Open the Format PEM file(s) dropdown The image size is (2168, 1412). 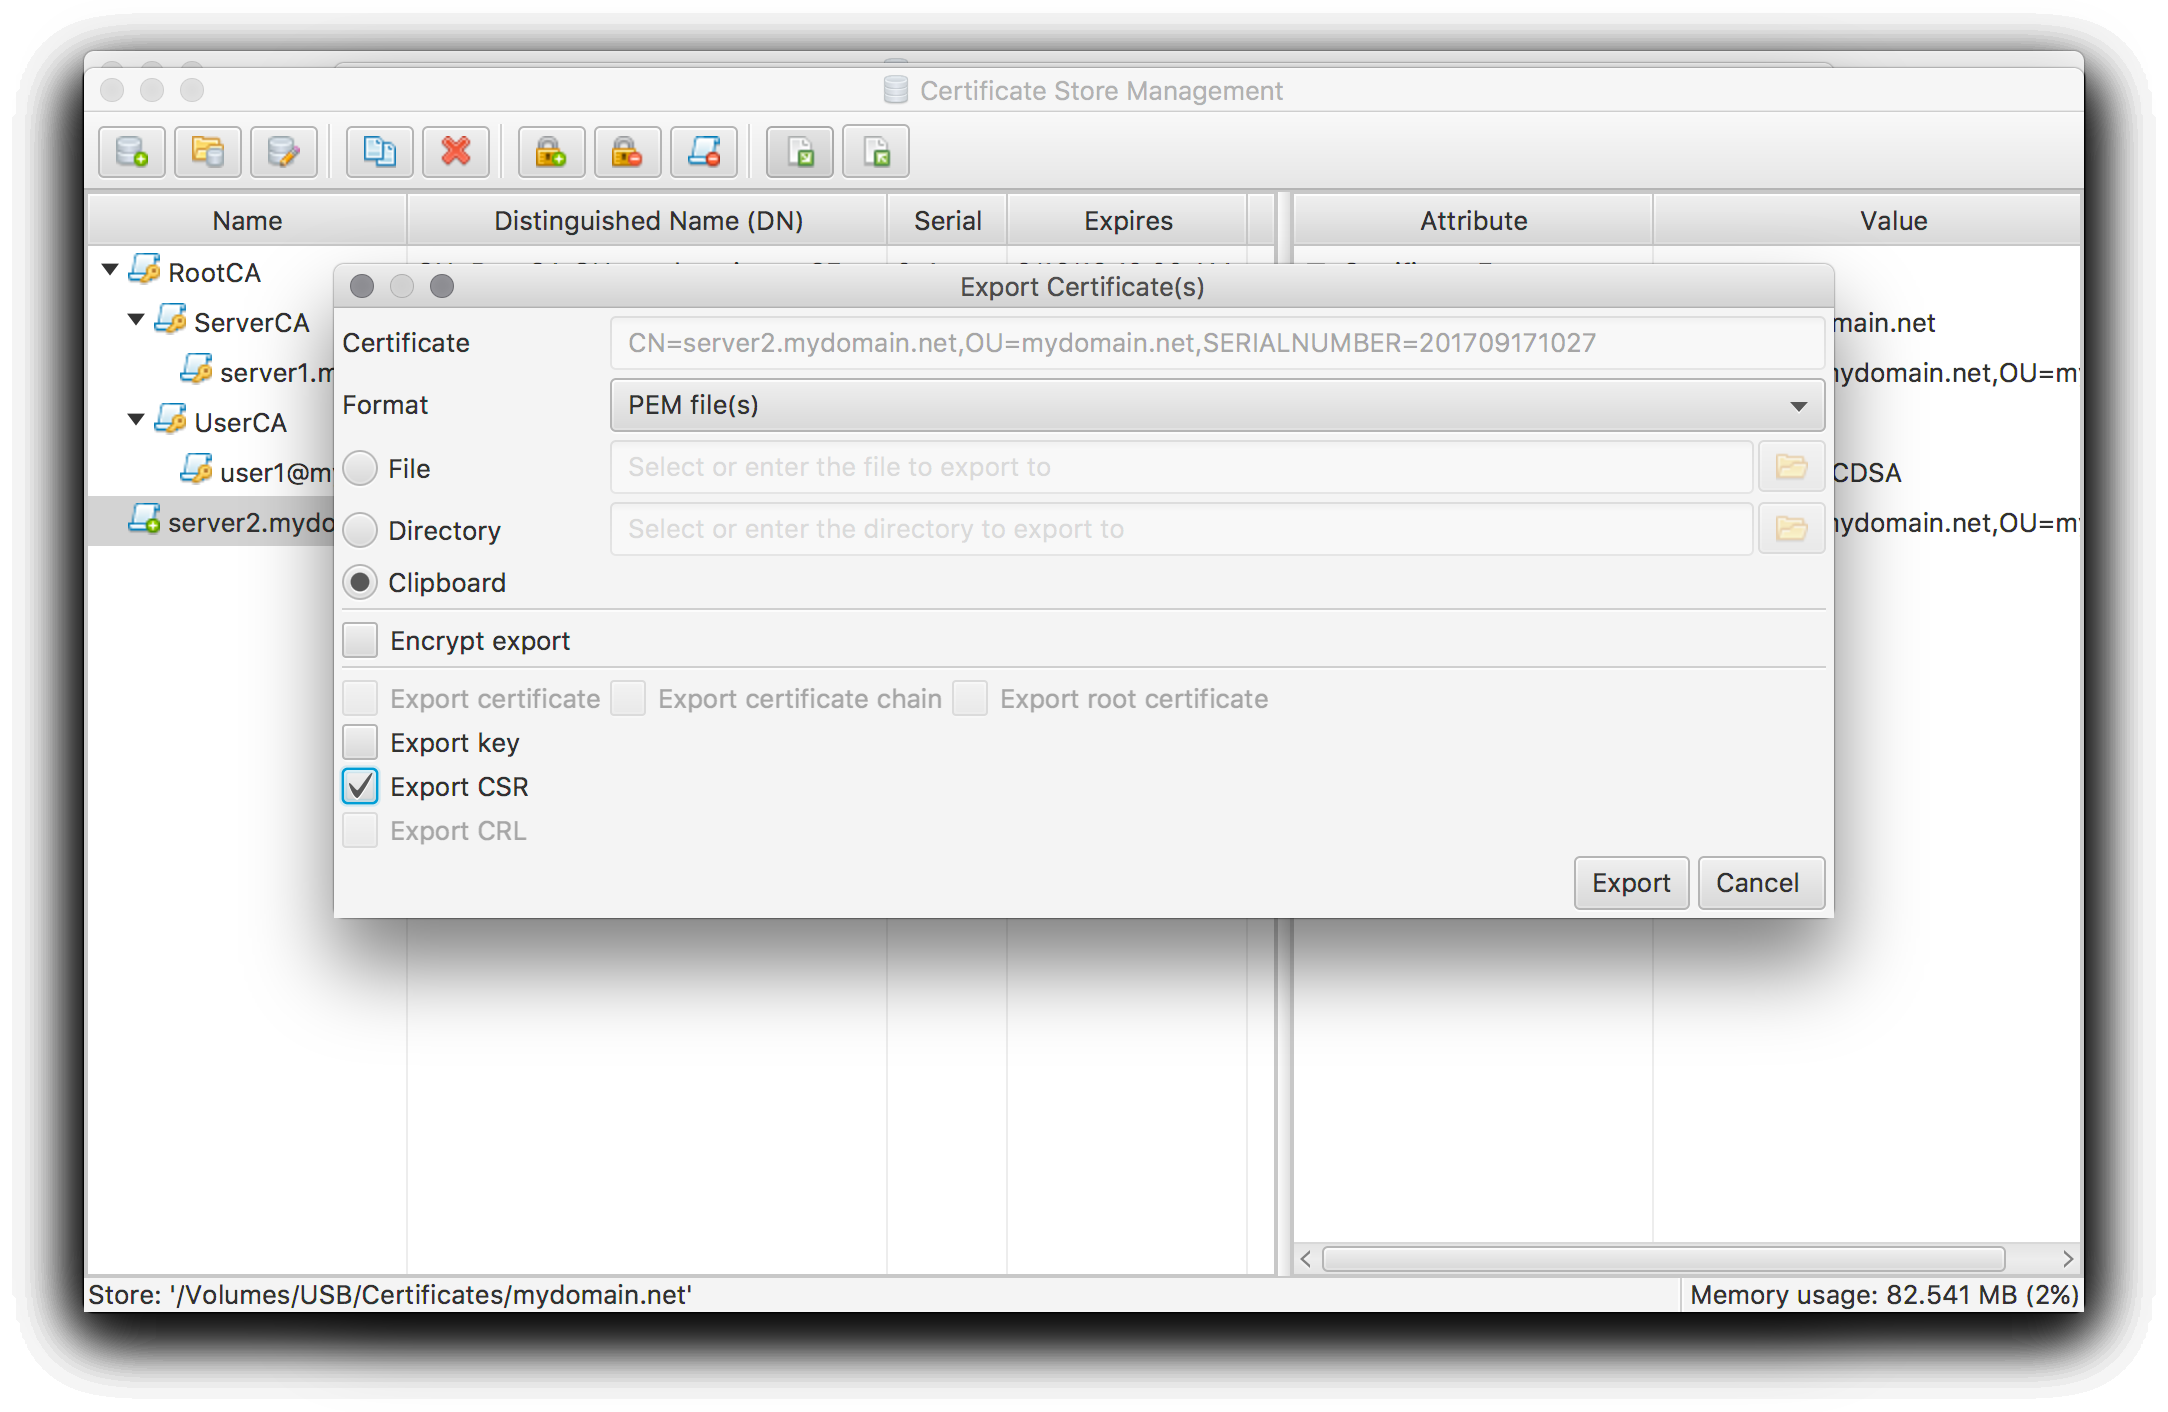(x=1215, y=406)
